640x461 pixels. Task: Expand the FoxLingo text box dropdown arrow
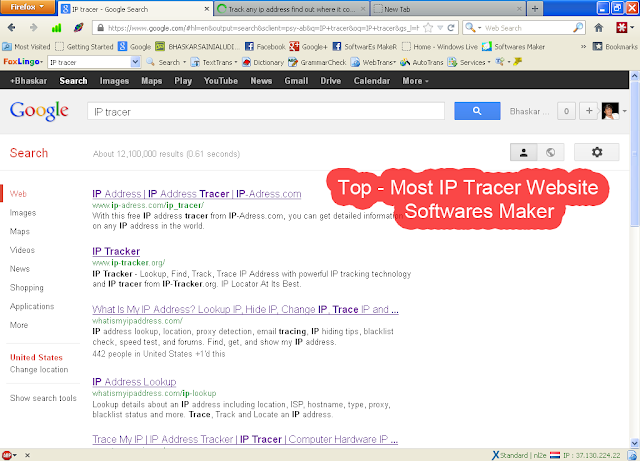[135, 62]
